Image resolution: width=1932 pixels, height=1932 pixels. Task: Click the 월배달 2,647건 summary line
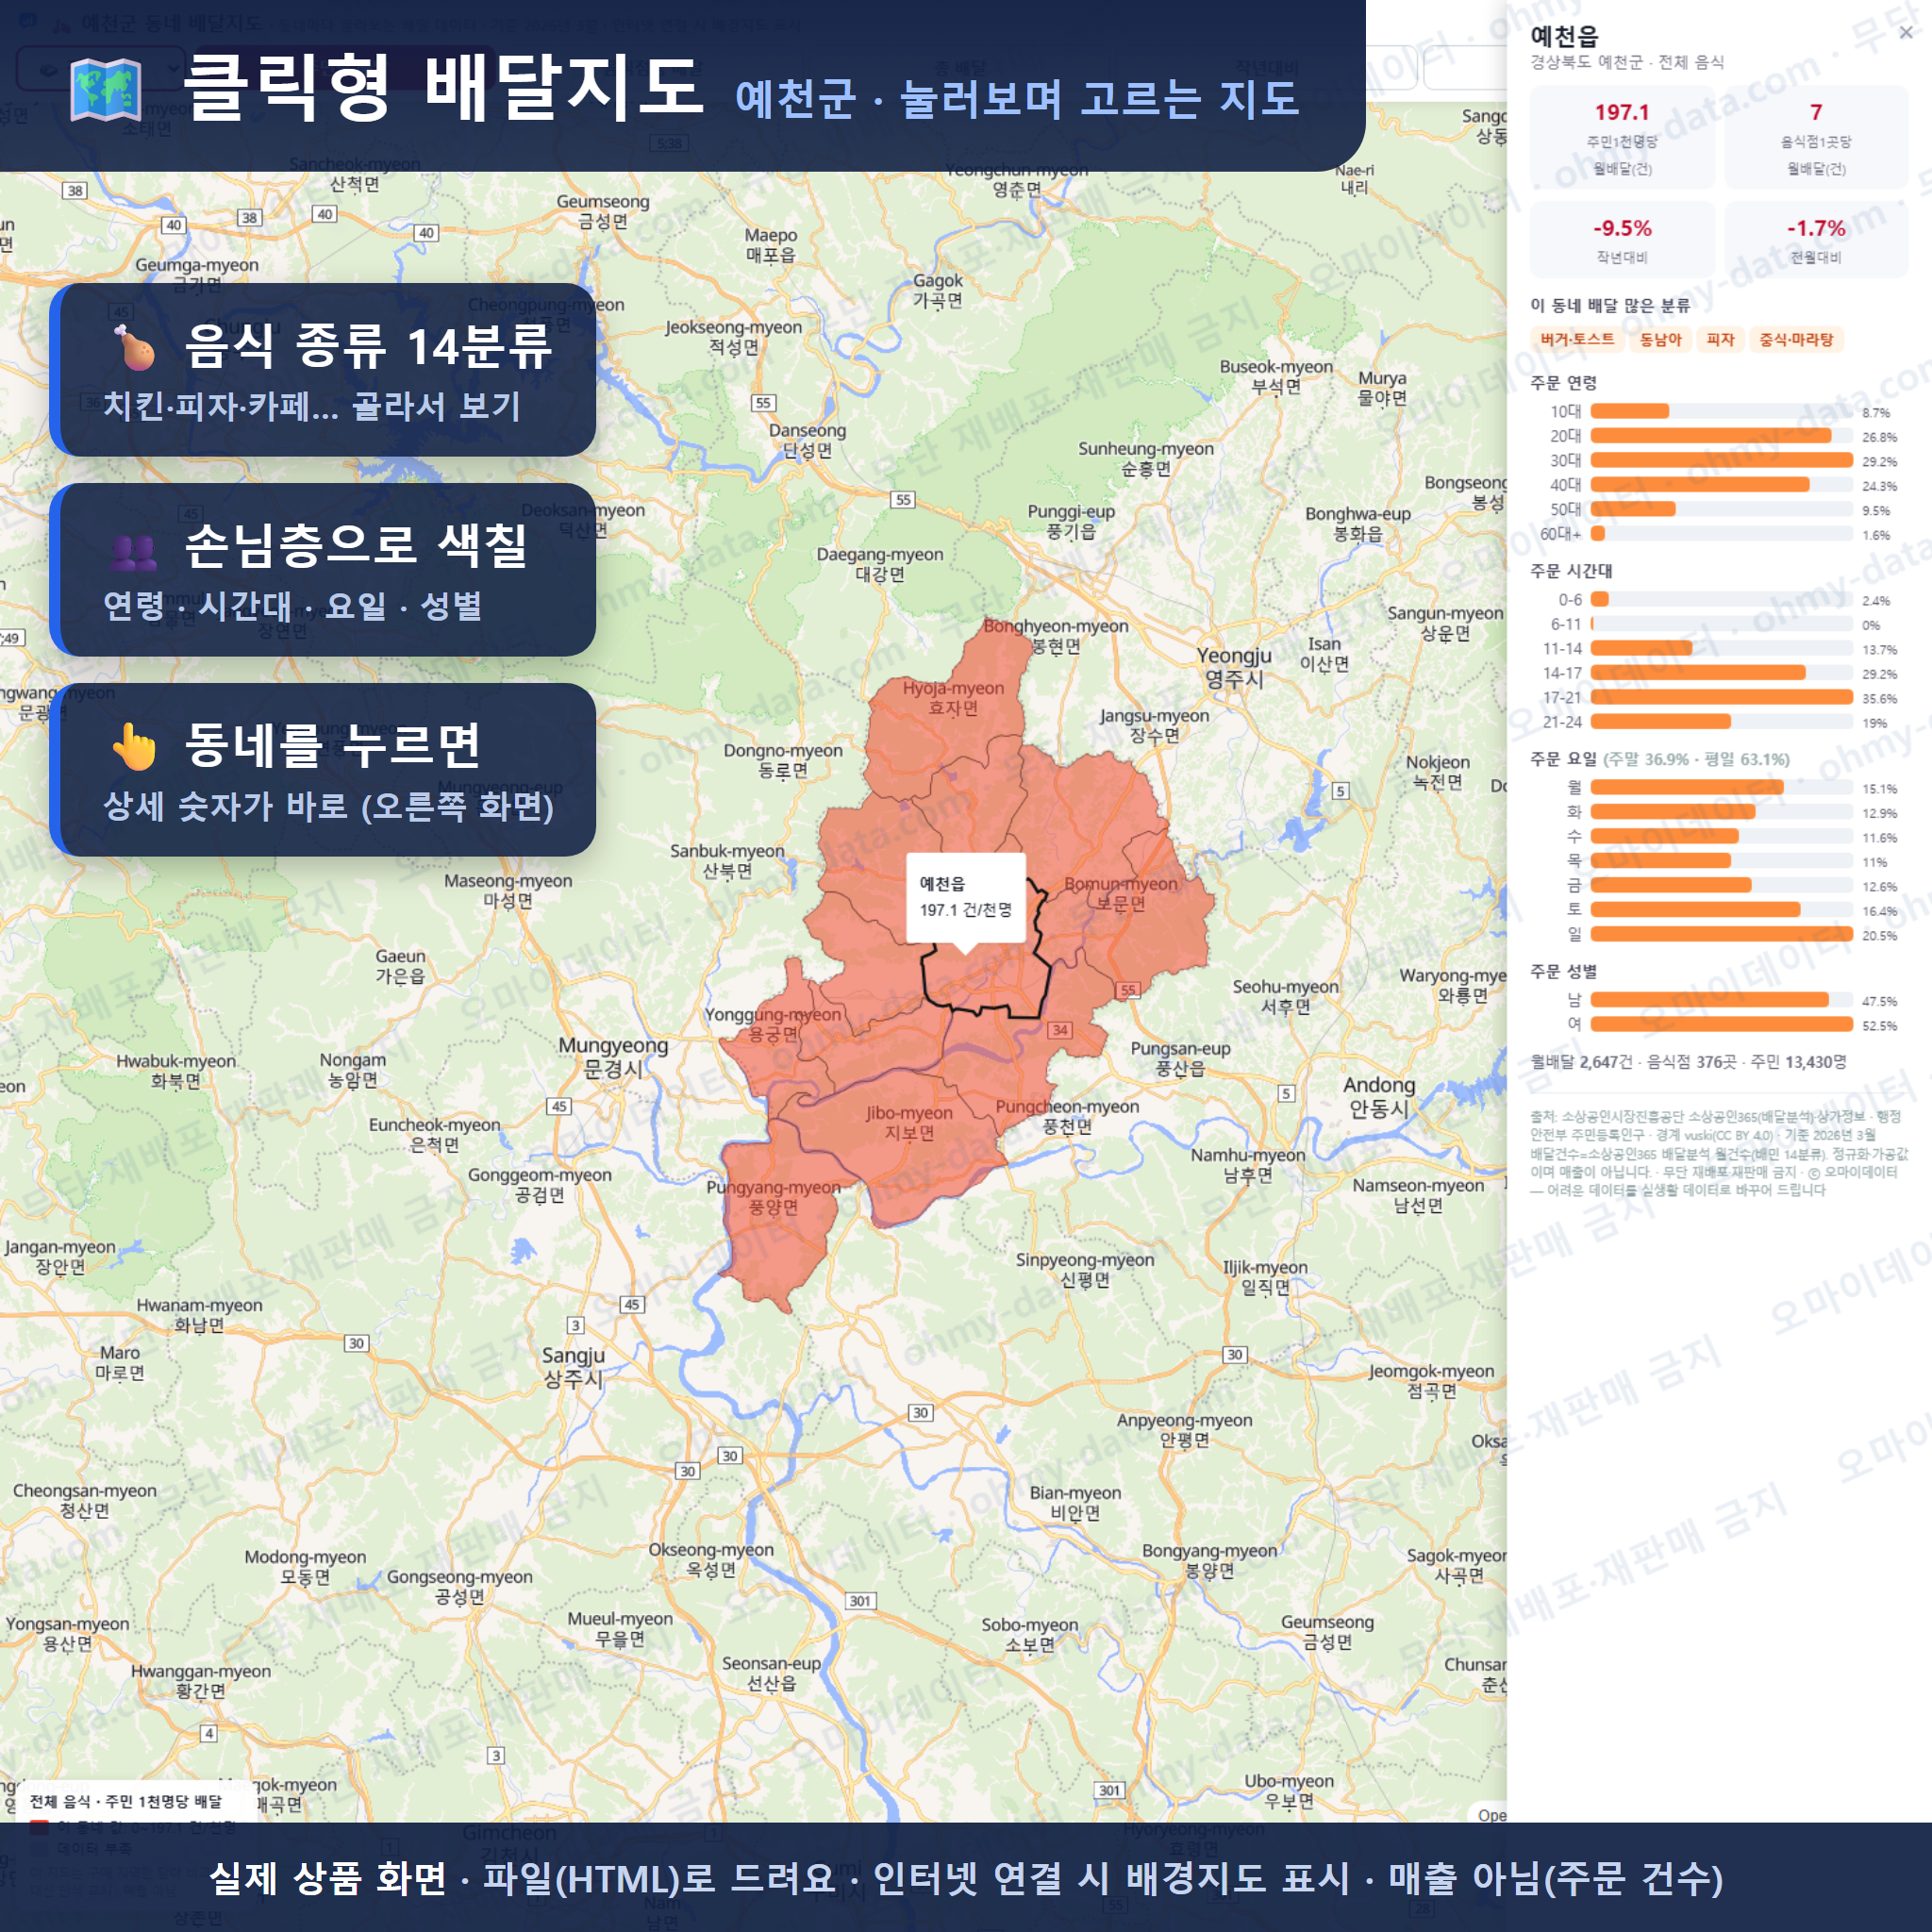1688,1062
